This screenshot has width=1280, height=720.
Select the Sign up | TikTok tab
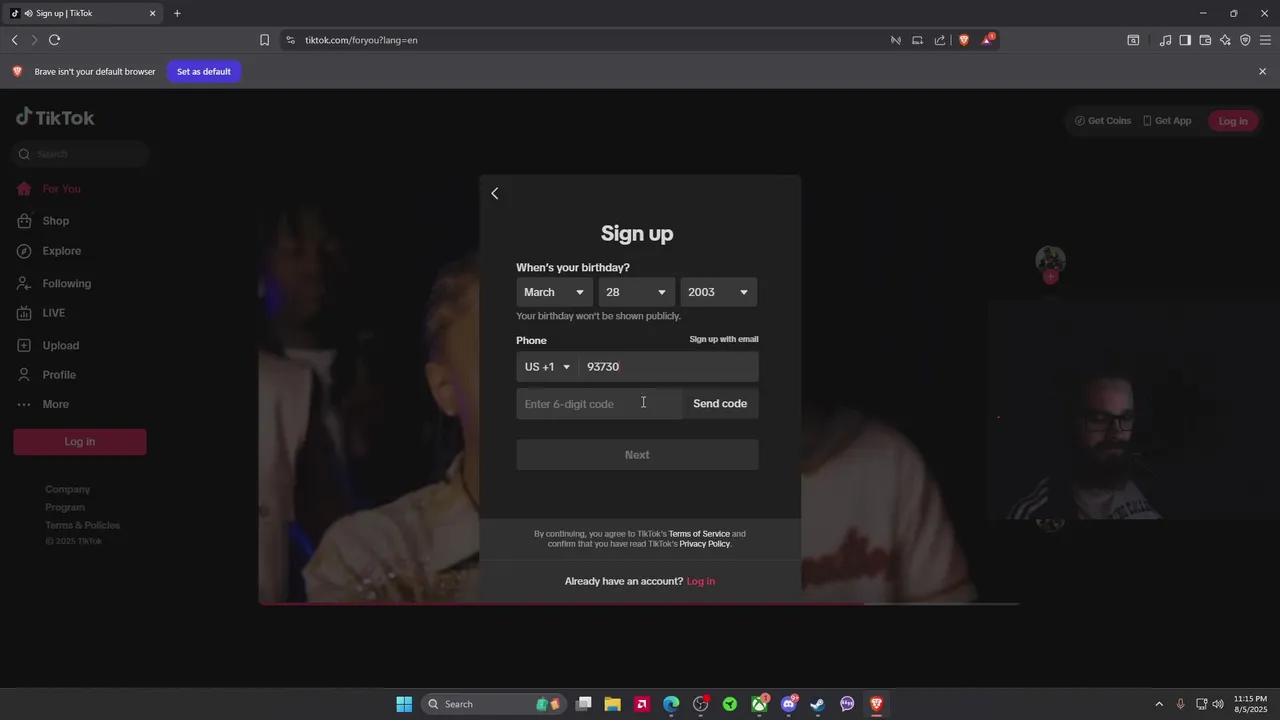(x=83, y=13)
